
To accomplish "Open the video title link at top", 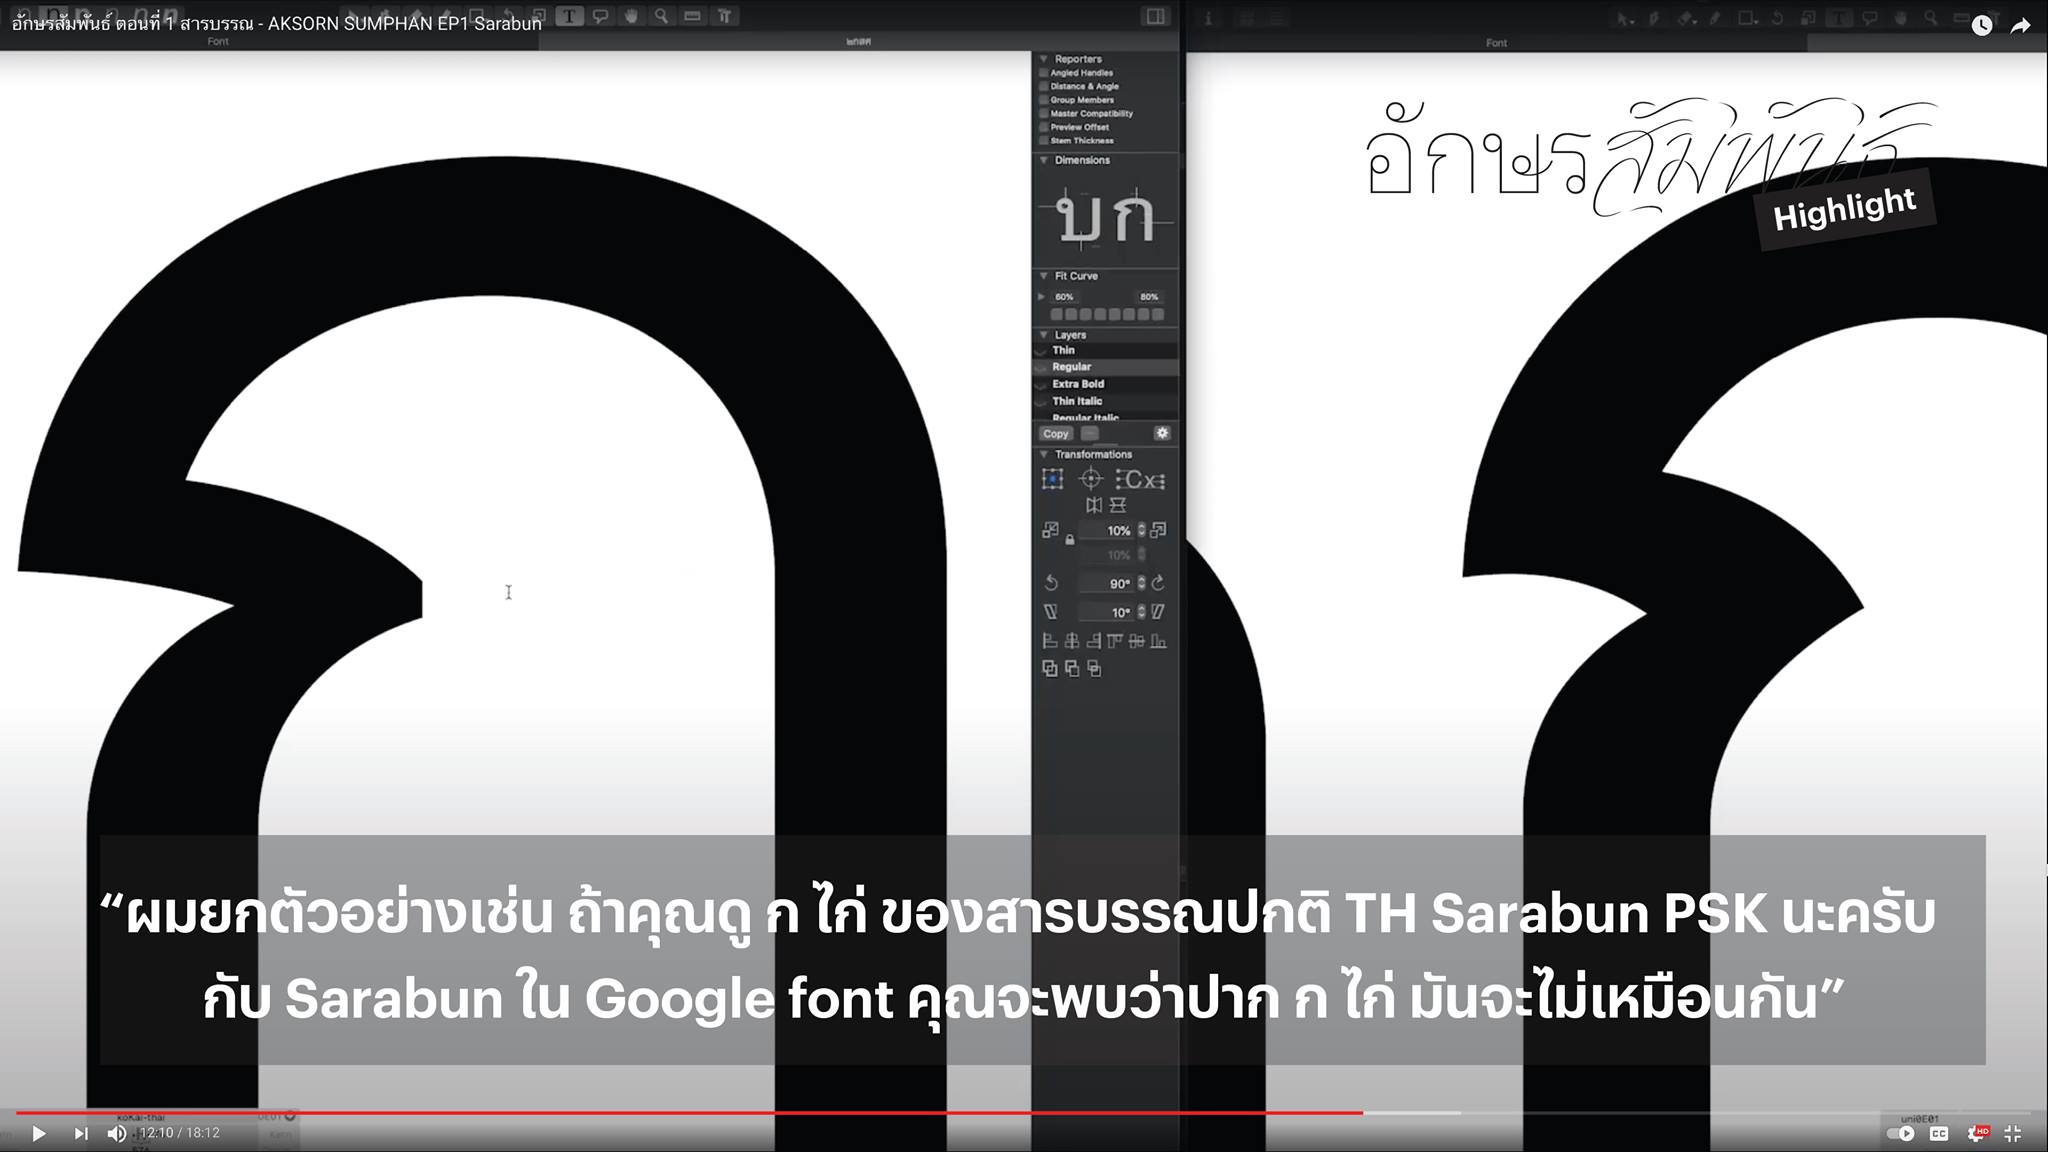I will tap(276, 23).
